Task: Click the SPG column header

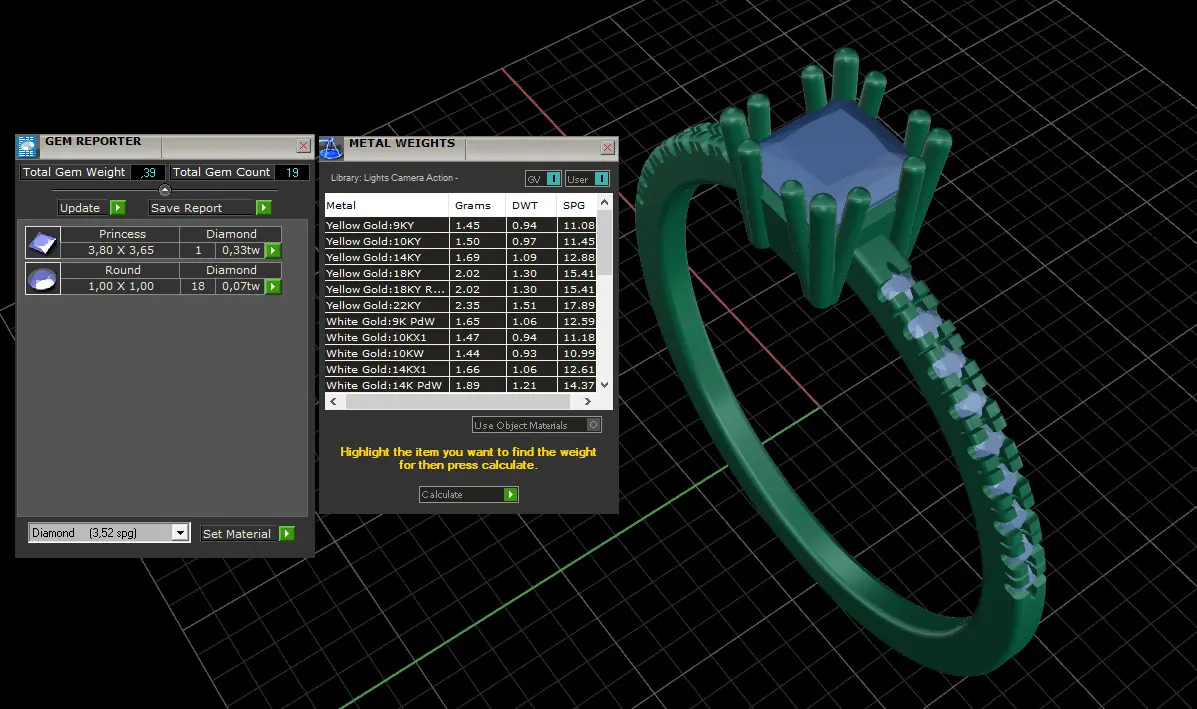Action: point(575,205)
